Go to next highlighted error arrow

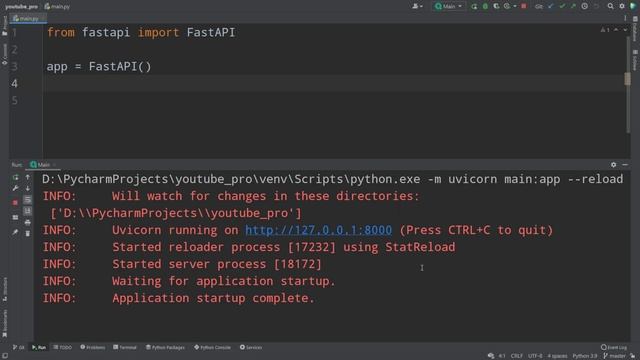point(625,30)
